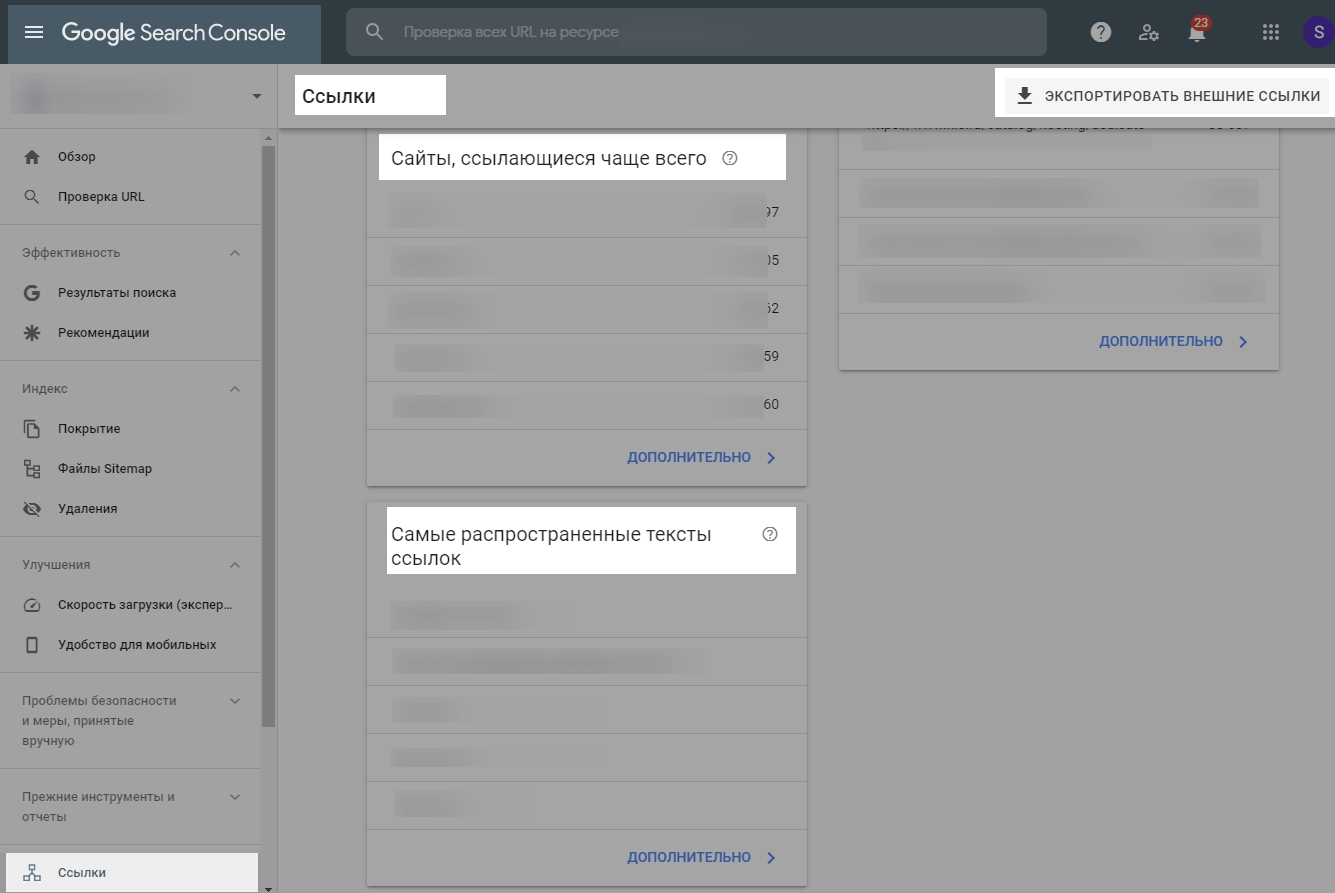Open the Проверка URL menu item
Image resolution: width=1335 pixels, height=893 pixels.
point(130,197)
